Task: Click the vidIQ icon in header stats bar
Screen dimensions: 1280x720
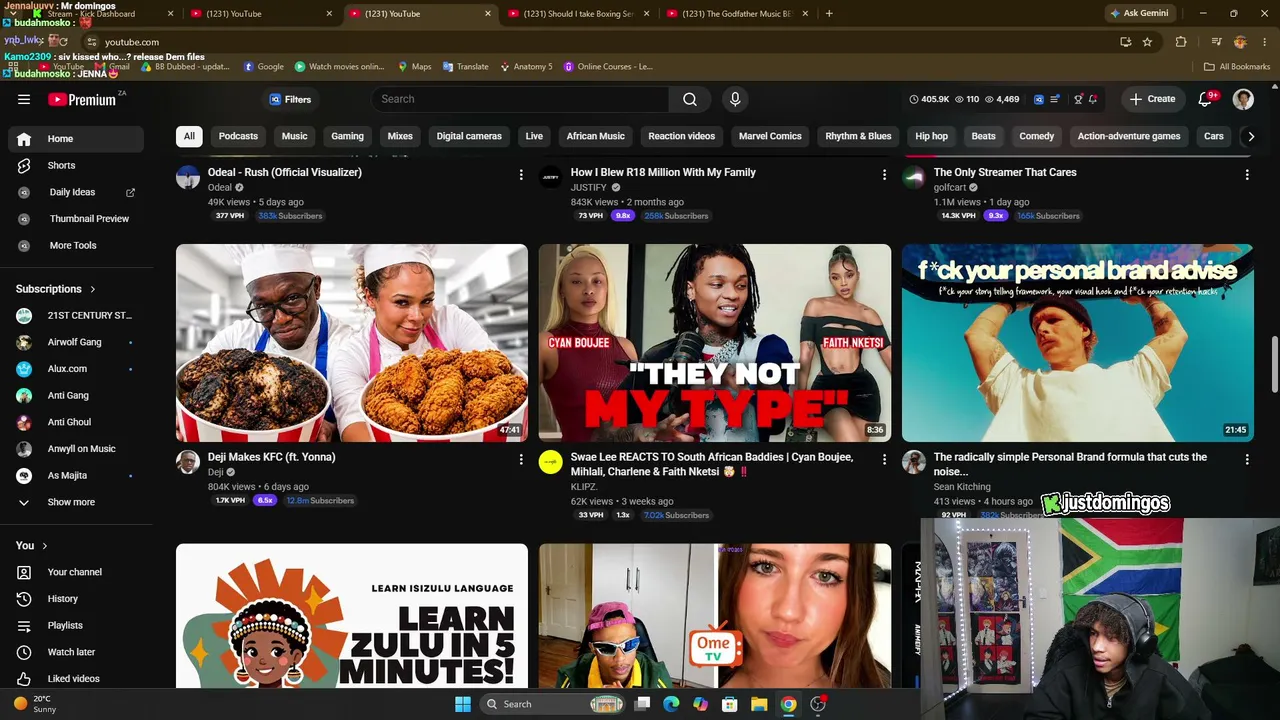Action: (x=1039, y=99)
